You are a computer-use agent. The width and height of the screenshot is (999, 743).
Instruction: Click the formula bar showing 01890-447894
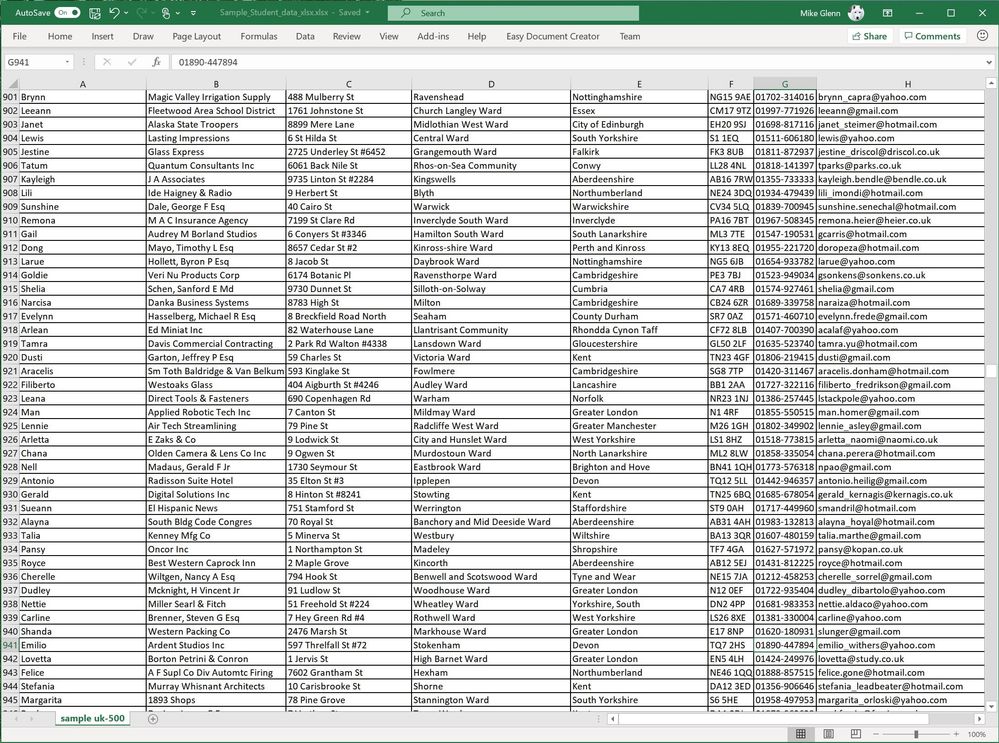point(577,62)
